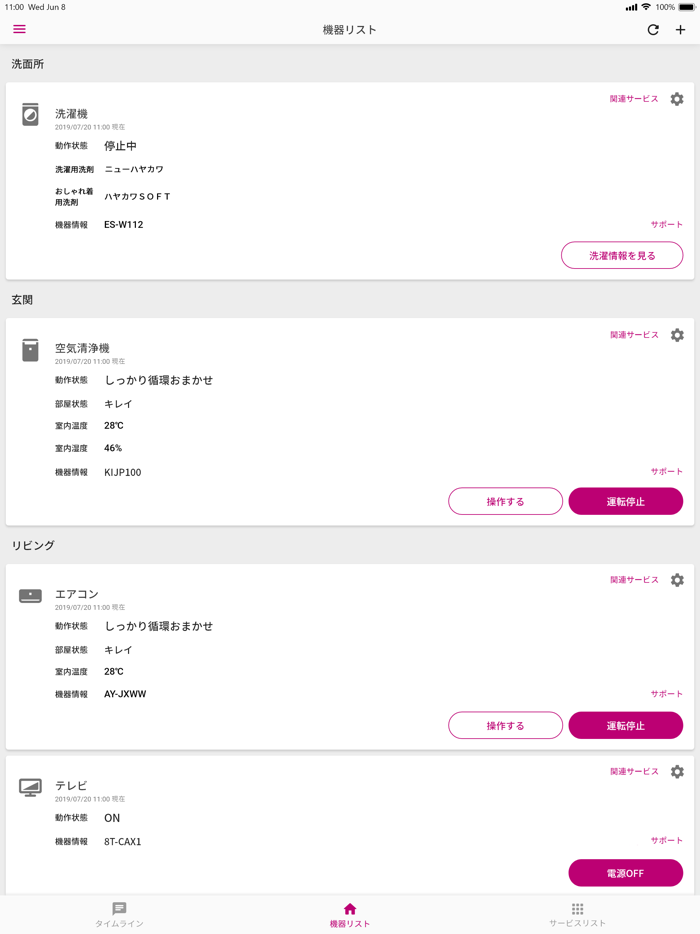Tap the air purifier device icon

(31, 350)
